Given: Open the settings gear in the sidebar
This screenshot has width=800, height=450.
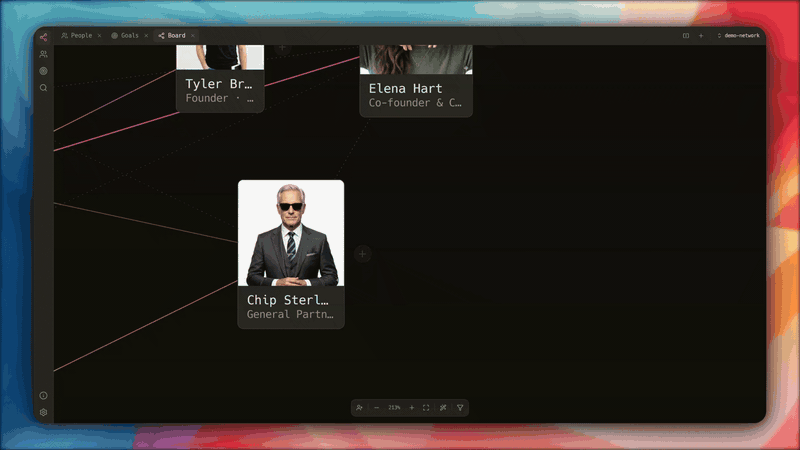Looking at the screenshot, I should (43, 412).
